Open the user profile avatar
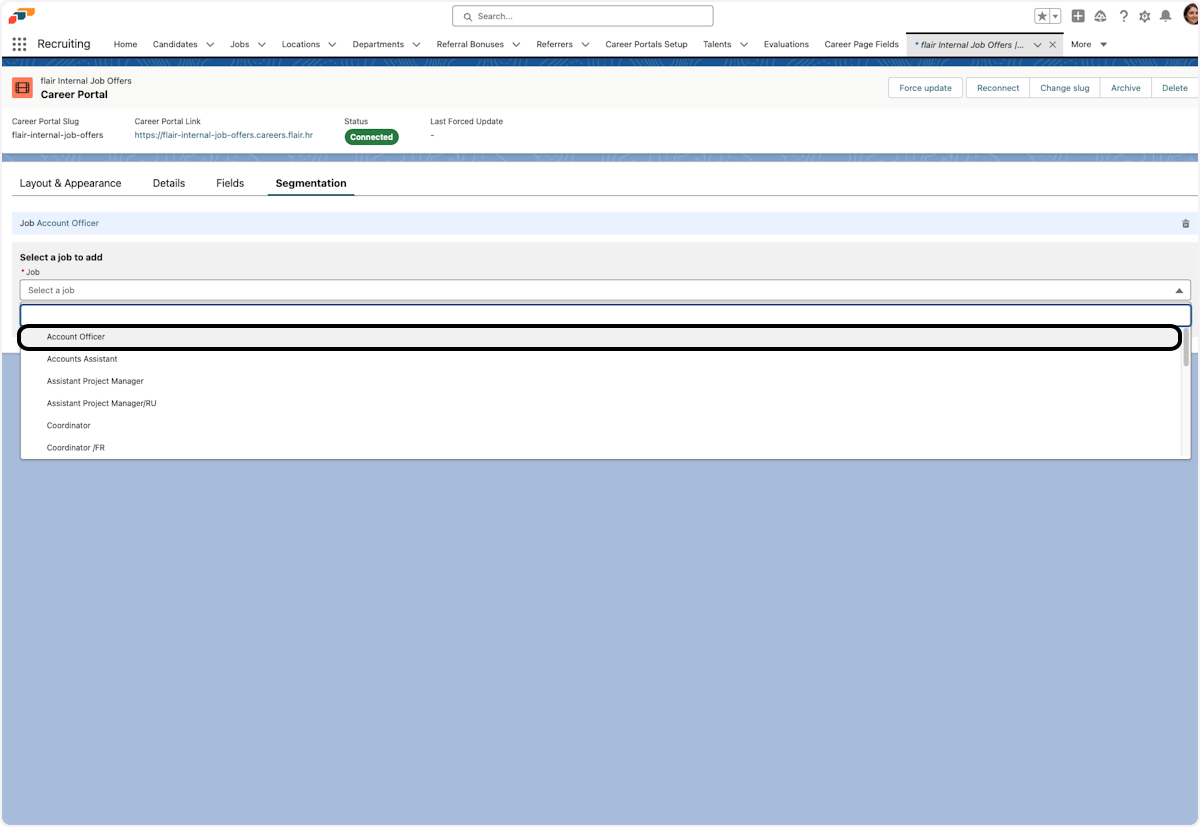The height and width of the screenshot is (827, 1200). [1186, 15]
